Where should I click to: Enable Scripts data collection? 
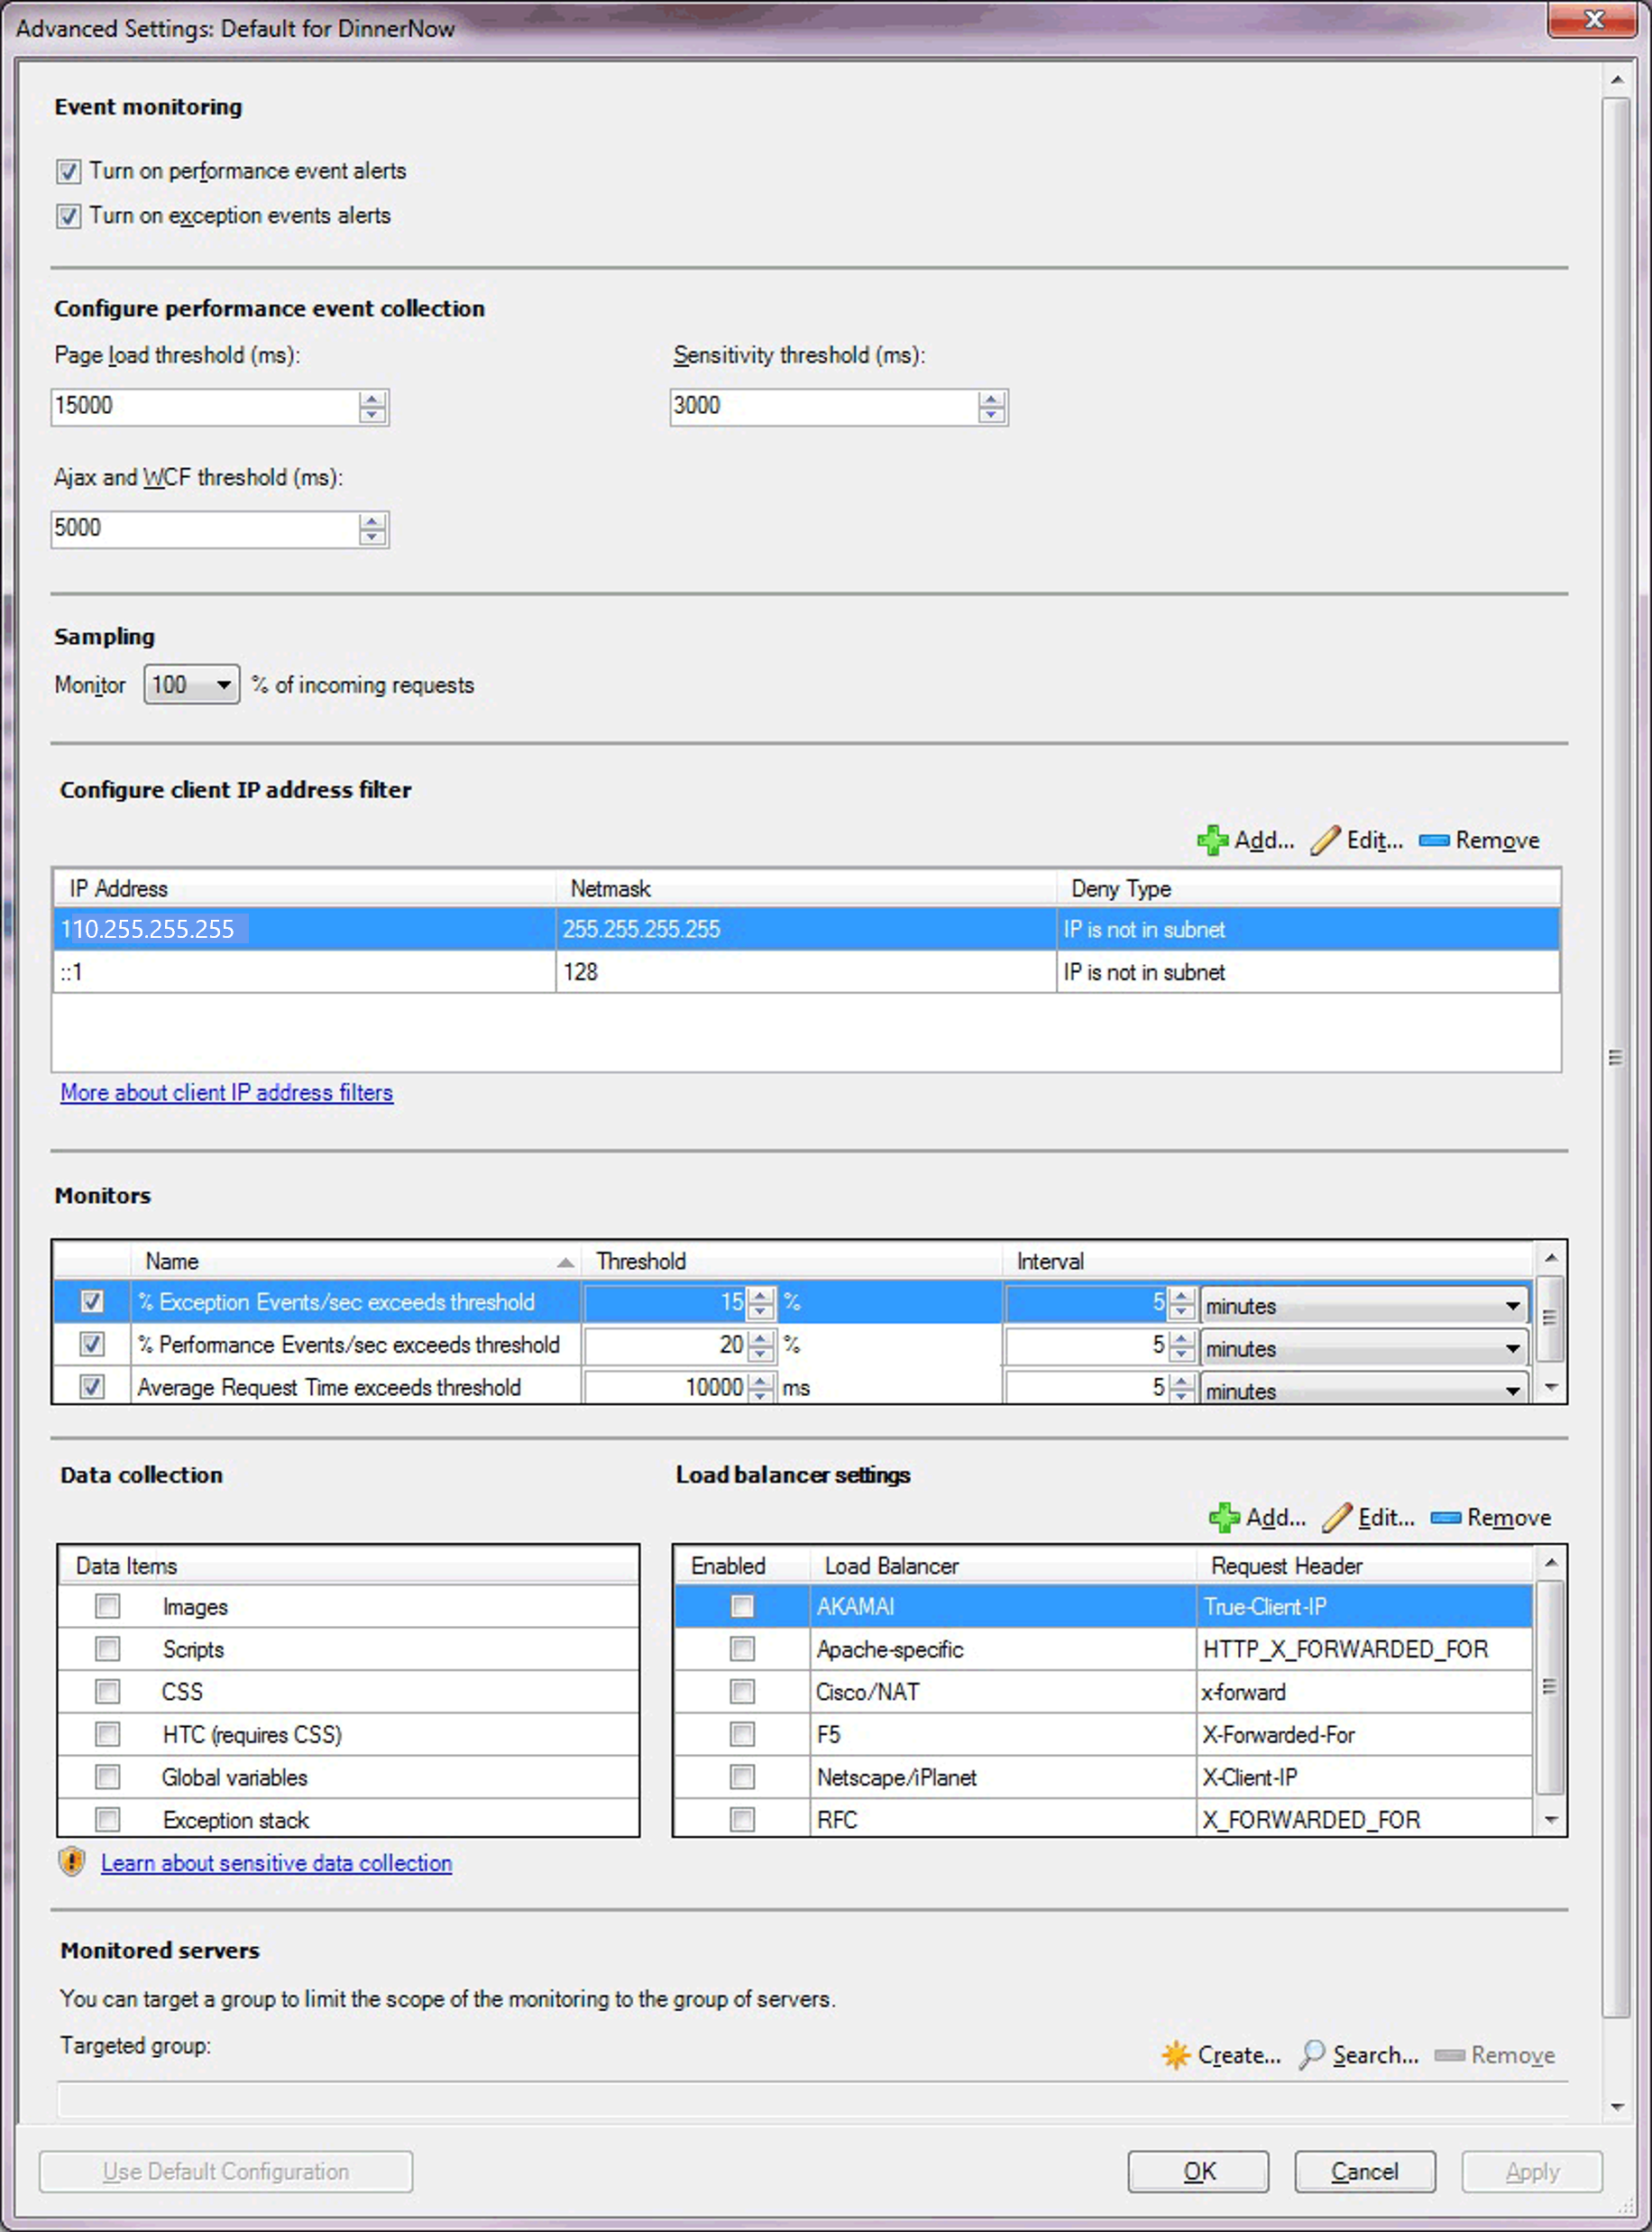click(x=108, y=1648)
